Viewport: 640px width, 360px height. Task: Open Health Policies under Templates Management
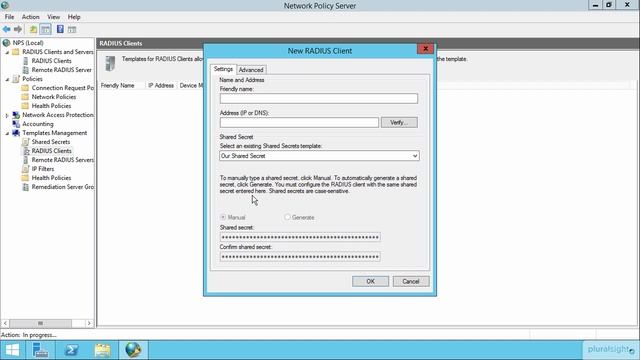(x=51, y=178)
